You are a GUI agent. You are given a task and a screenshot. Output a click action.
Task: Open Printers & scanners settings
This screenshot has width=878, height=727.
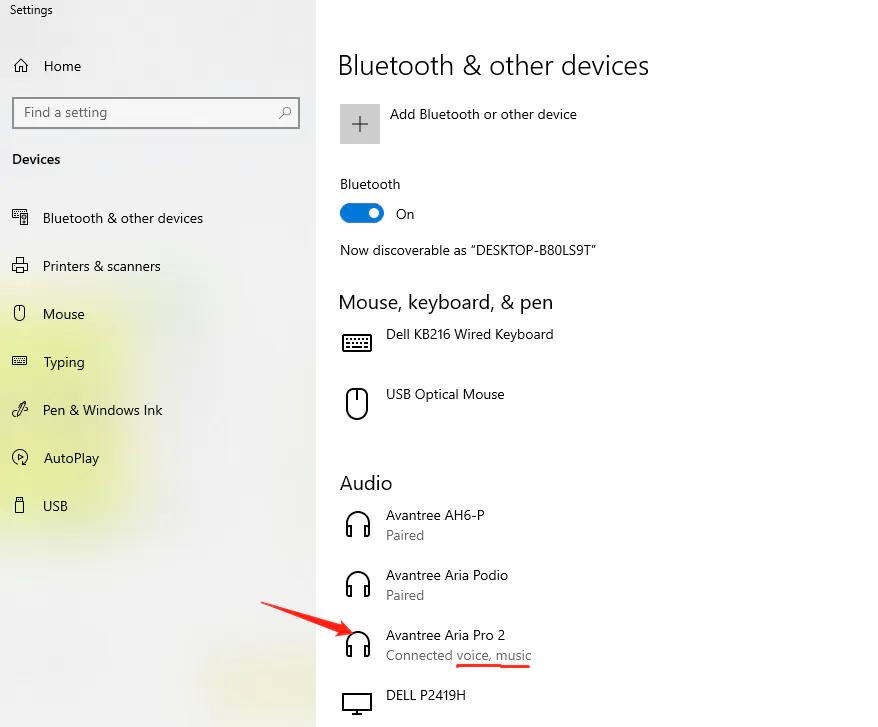pyautogui.click(x=101, y=266)
